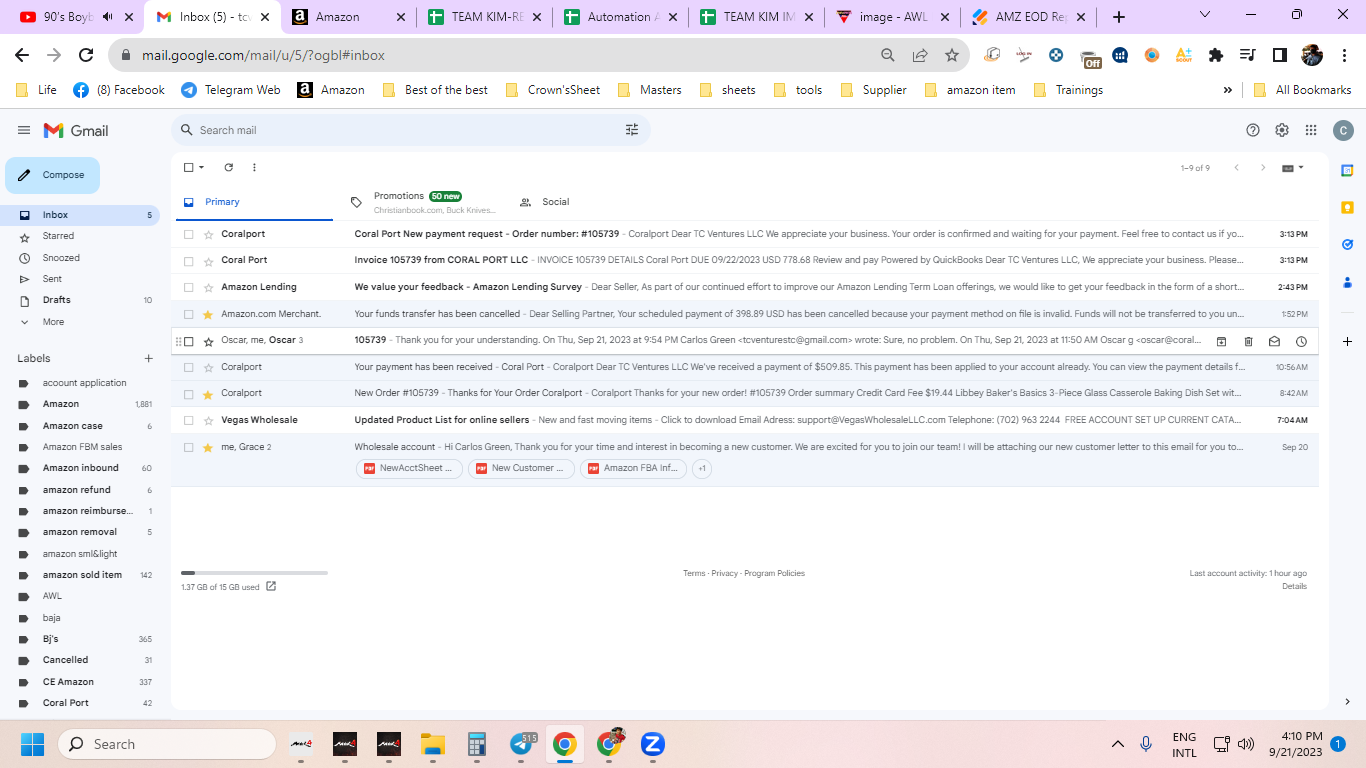Unstar the Amazon.com Merchant email
Image resolution: width=1366 pixels, height=768 pixels.
coord(208,314)
